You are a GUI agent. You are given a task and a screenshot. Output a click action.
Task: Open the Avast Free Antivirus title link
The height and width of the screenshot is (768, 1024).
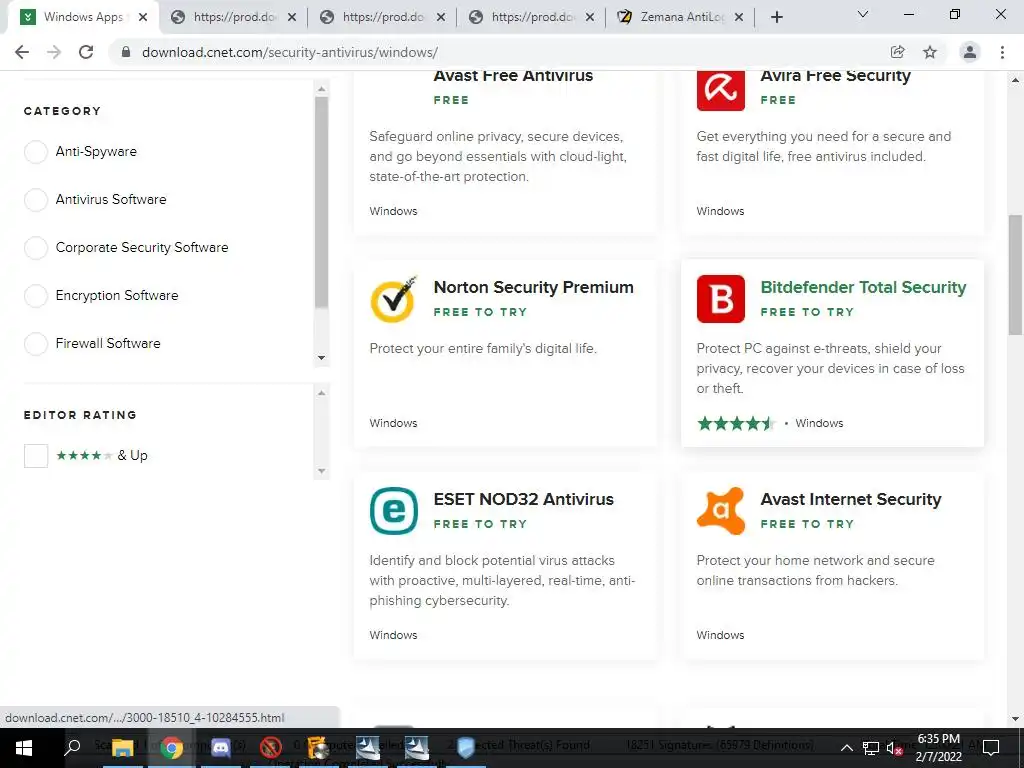513,76
